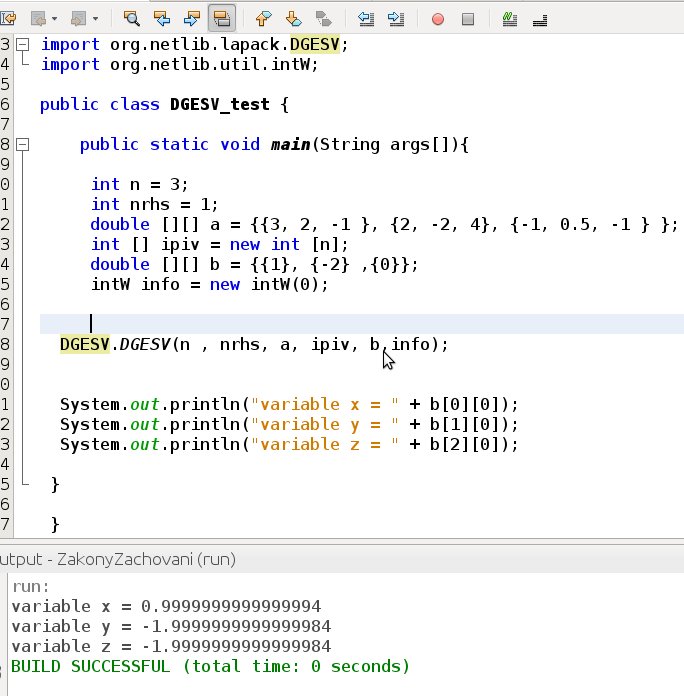Go to the next bookmark
Image resolution: width=684 pixels, height=696 pixels.
(293, 19)
